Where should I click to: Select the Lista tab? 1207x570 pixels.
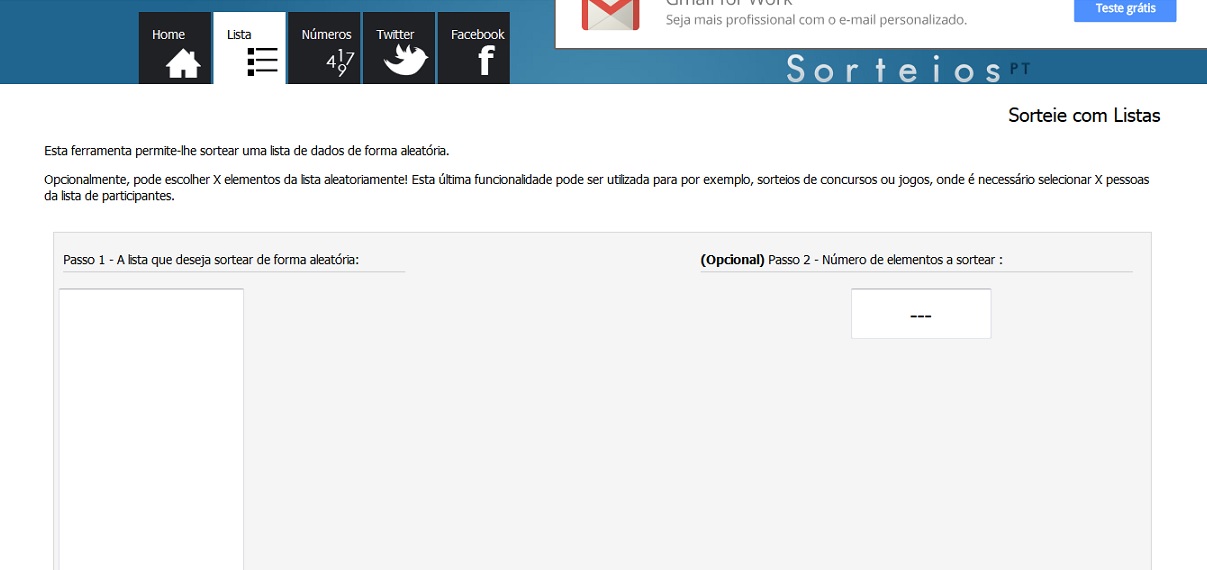coord(249,48)
